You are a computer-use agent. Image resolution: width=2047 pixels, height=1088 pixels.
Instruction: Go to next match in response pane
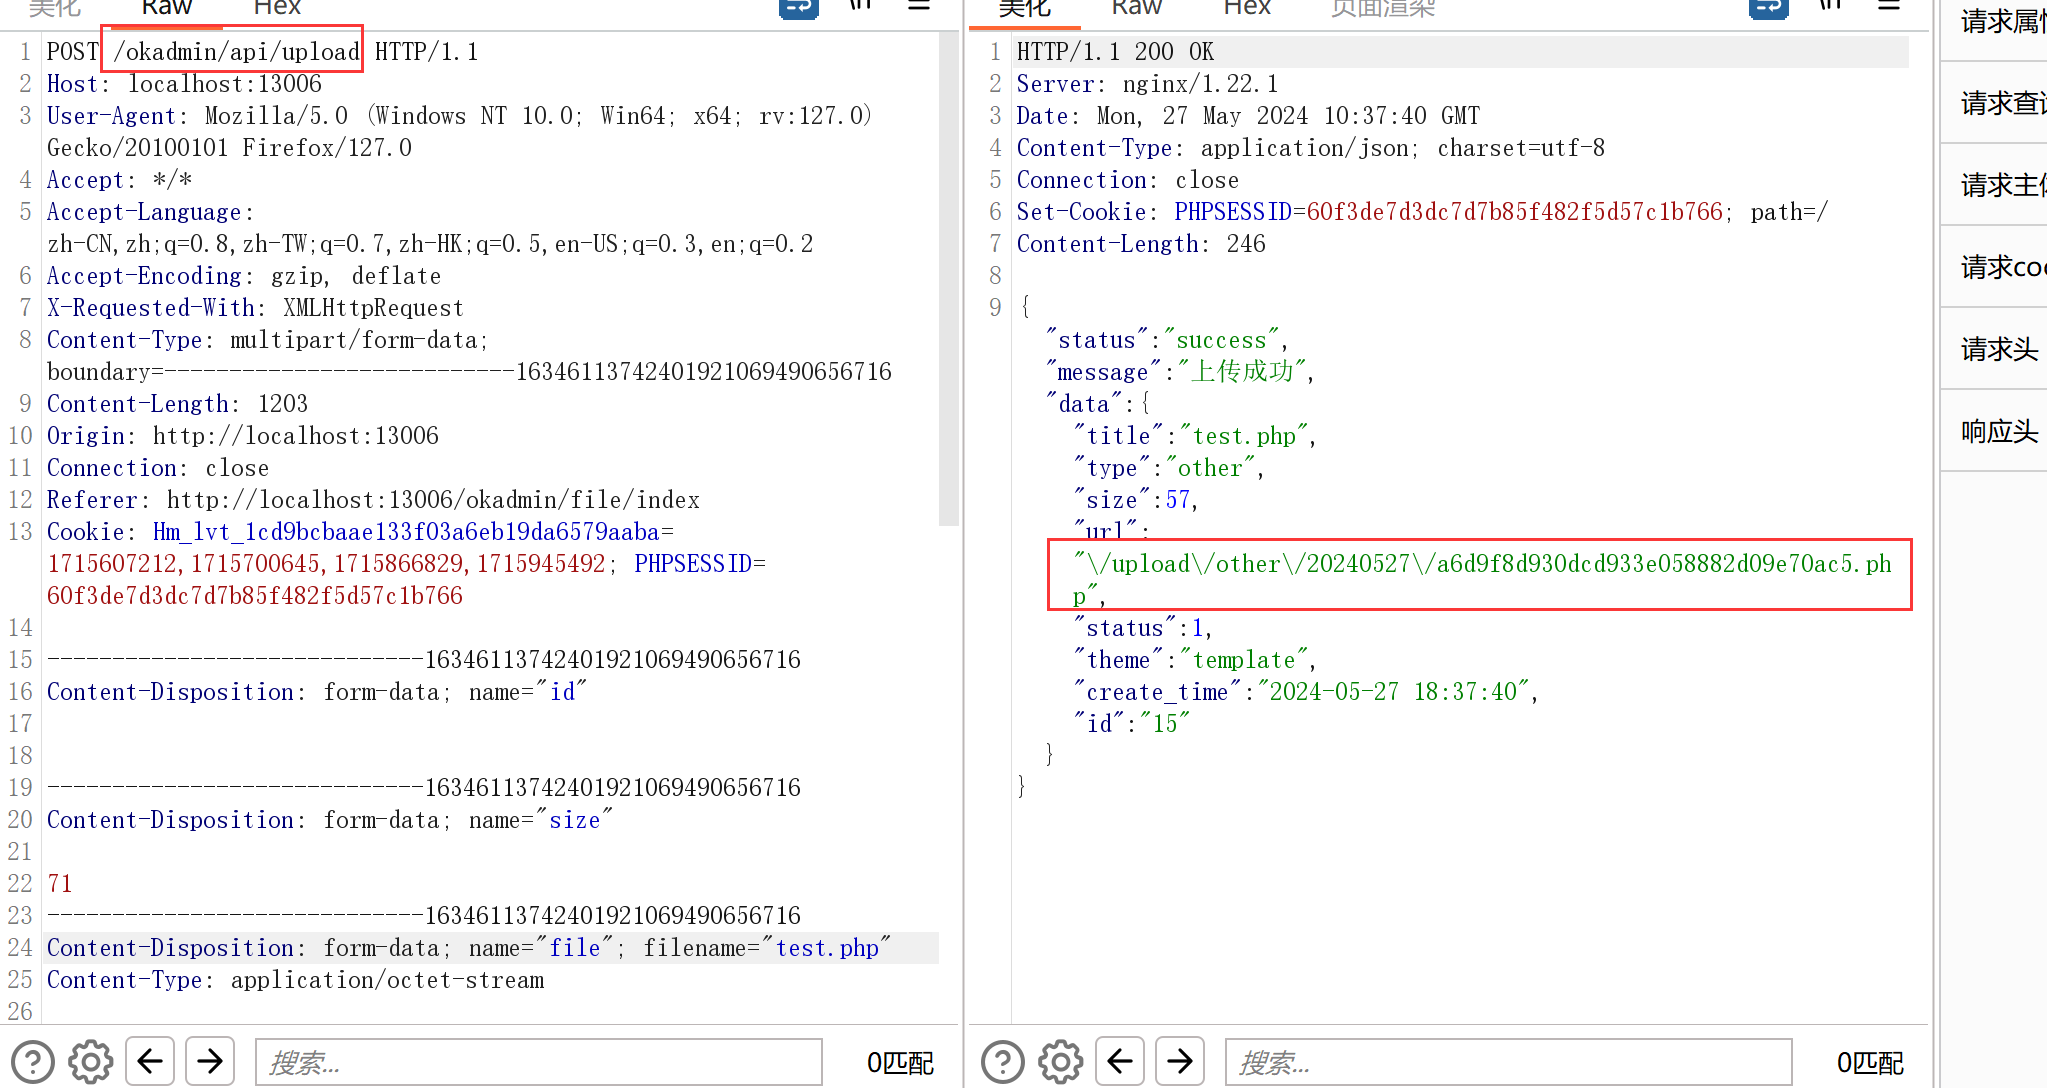tap(1180, 1061)
